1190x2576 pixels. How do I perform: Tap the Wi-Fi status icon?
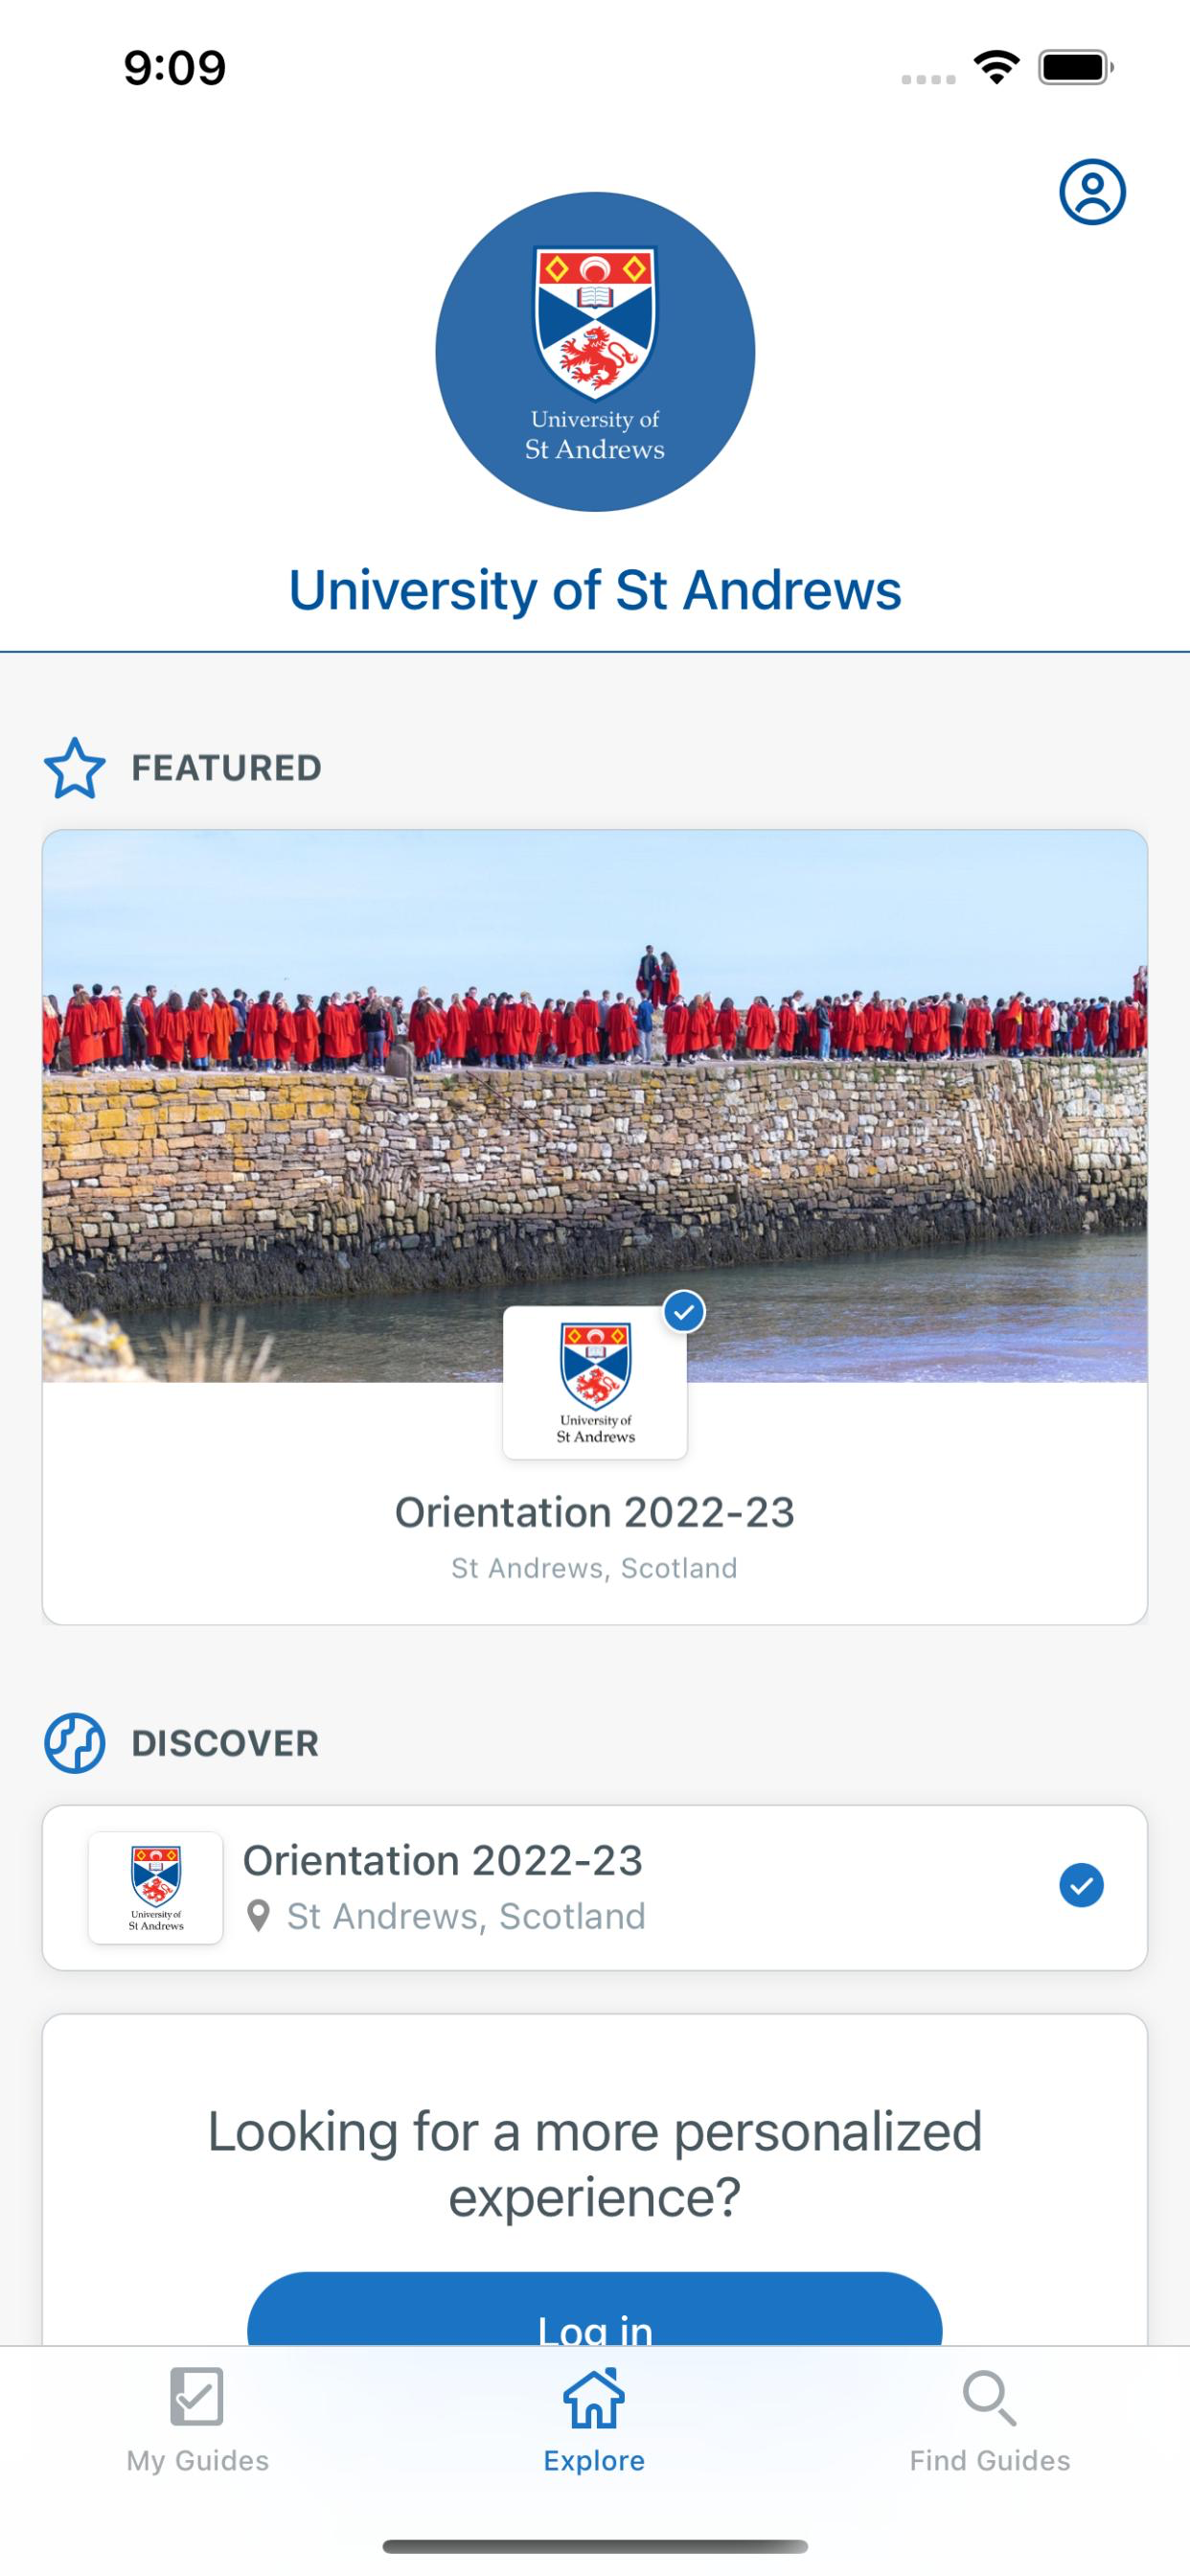[996, 68]
